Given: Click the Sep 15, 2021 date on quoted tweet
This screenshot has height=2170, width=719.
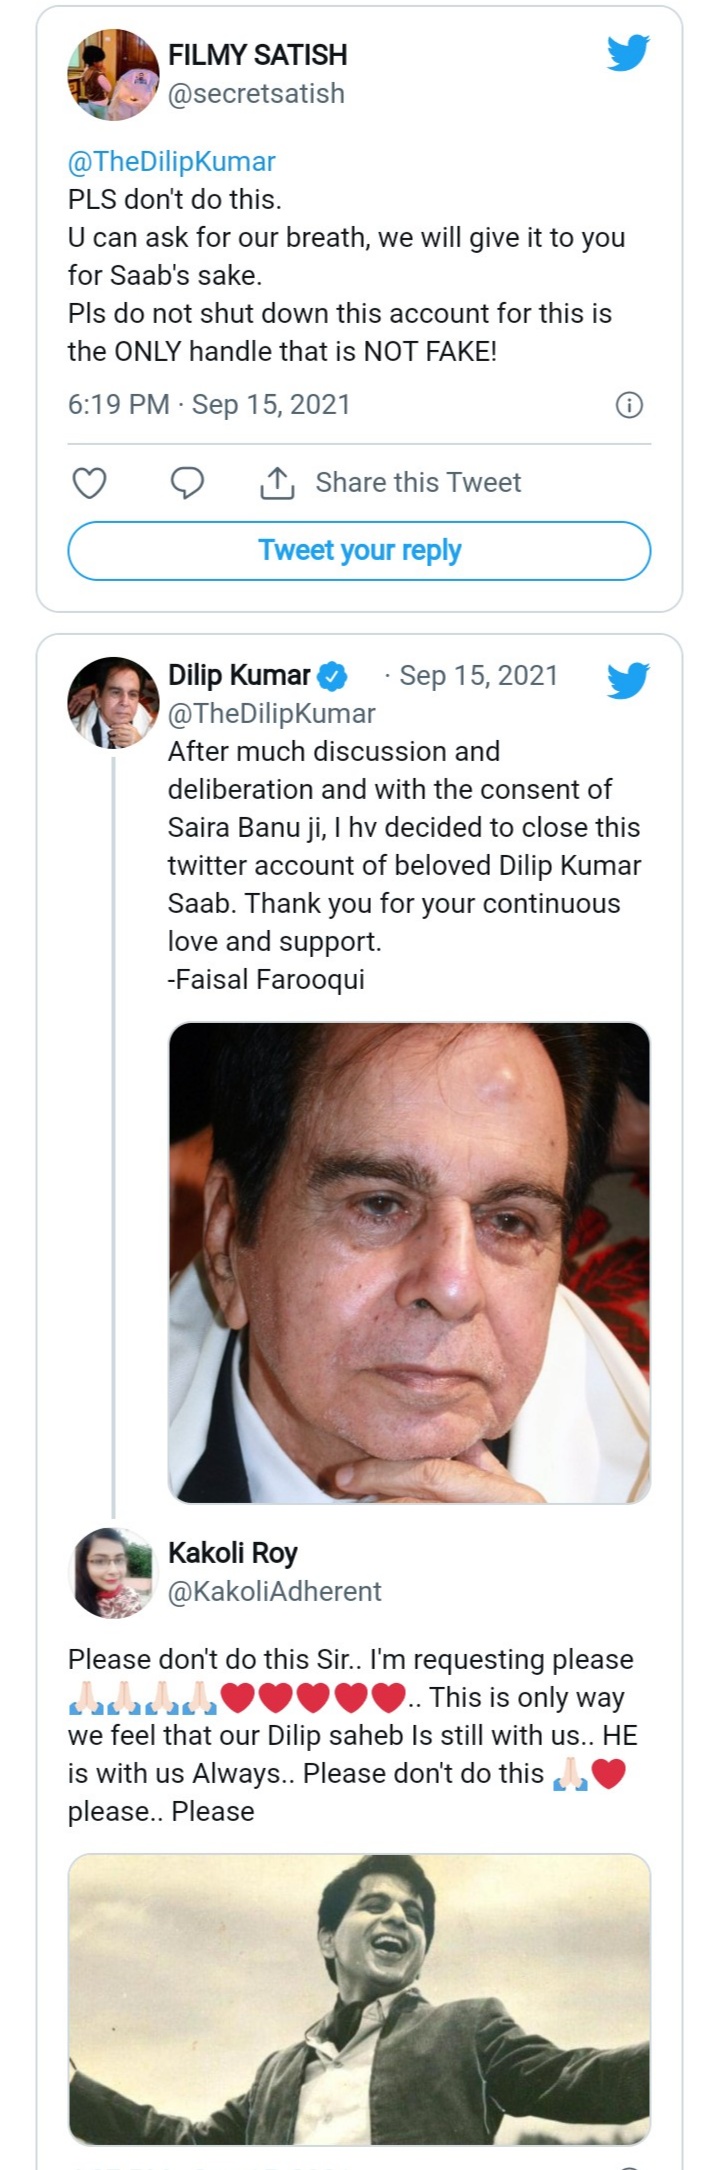Looking at the screenshot, I should [x=478, y=676].
